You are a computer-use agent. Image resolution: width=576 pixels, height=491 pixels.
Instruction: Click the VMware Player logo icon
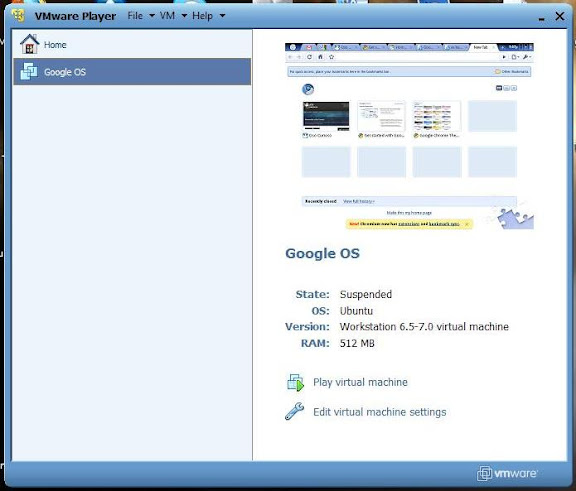[18, 15]
